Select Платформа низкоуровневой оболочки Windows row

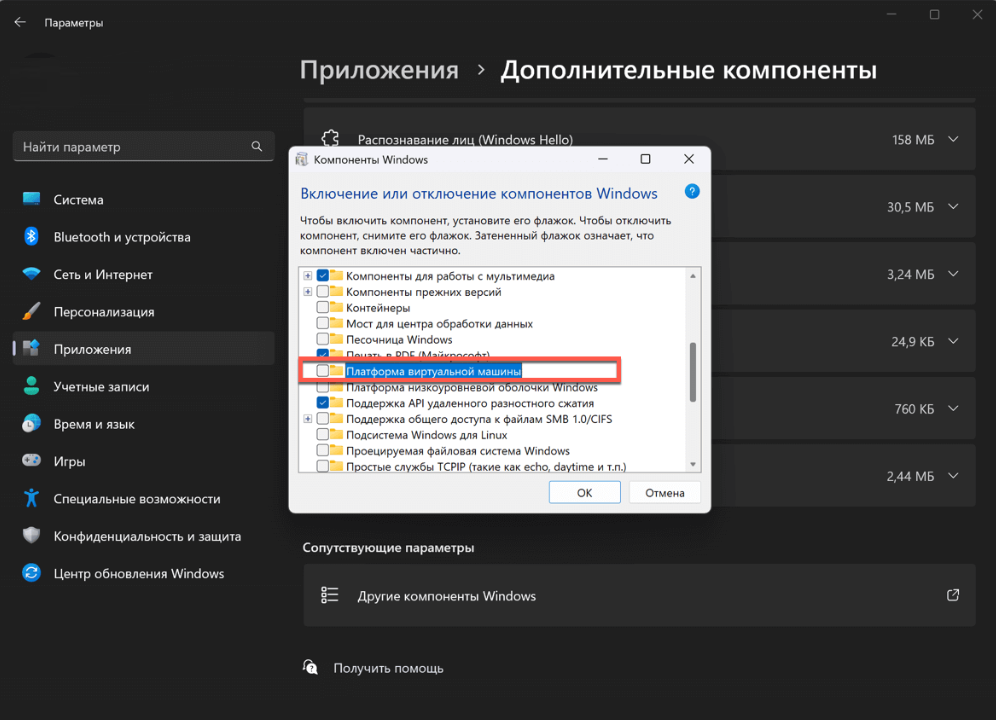[x=471, y=387]
